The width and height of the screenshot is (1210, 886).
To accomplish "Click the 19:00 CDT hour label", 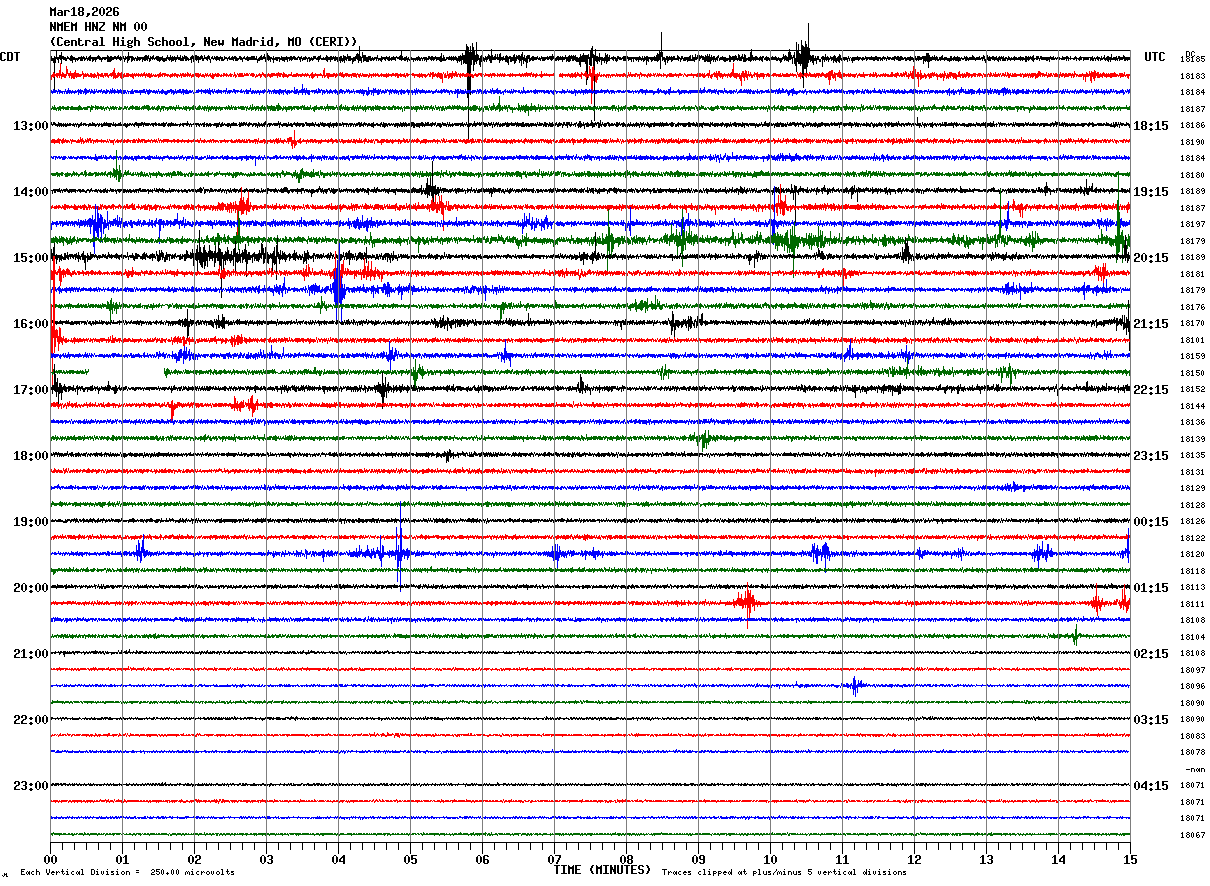I will coord(31,522).
